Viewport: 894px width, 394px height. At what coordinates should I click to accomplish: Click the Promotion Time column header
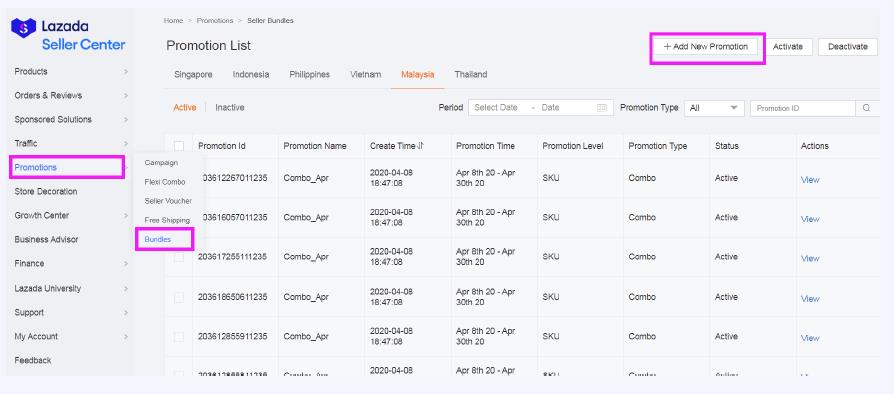coord(485,146)
